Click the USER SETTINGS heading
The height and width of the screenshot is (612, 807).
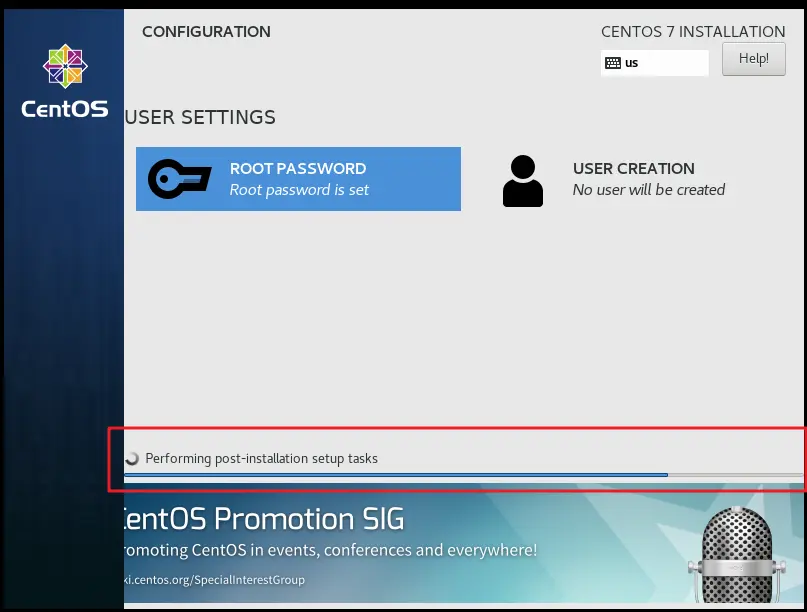point(200,117)
